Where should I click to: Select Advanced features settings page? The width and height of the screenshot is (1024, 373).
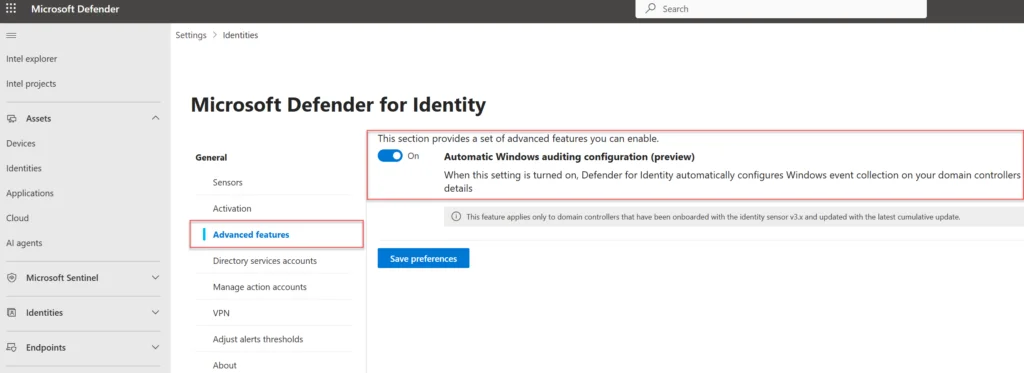pos(251,235)
